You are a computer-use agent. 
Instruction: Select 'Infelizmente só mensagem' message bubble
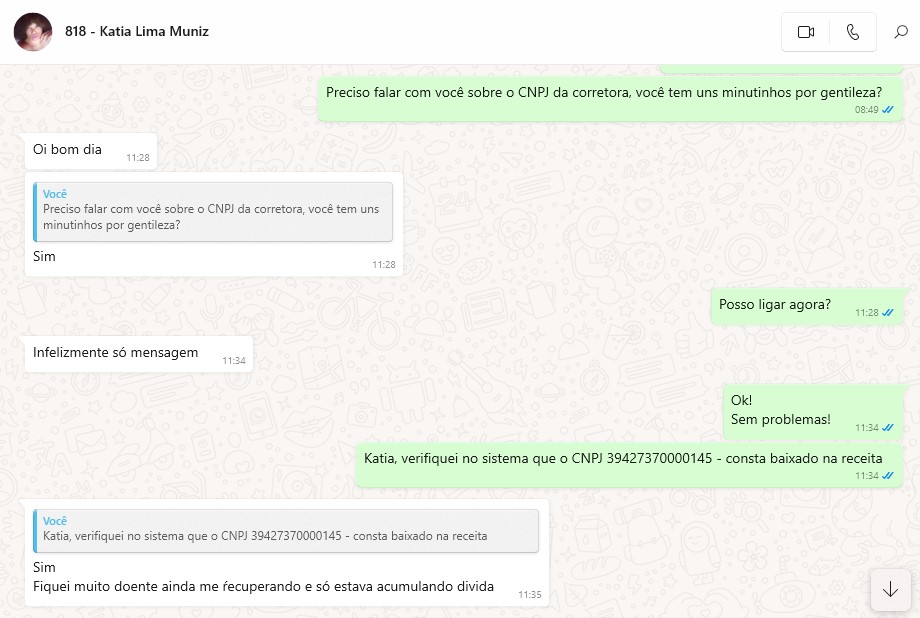tap(139, 354)
